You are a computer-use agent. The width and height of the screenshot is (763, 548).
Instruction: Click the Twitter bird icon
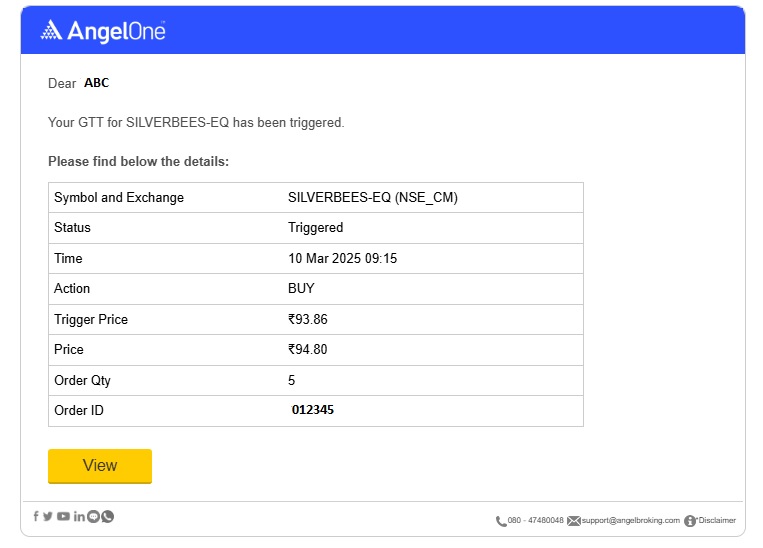point(48,517)
